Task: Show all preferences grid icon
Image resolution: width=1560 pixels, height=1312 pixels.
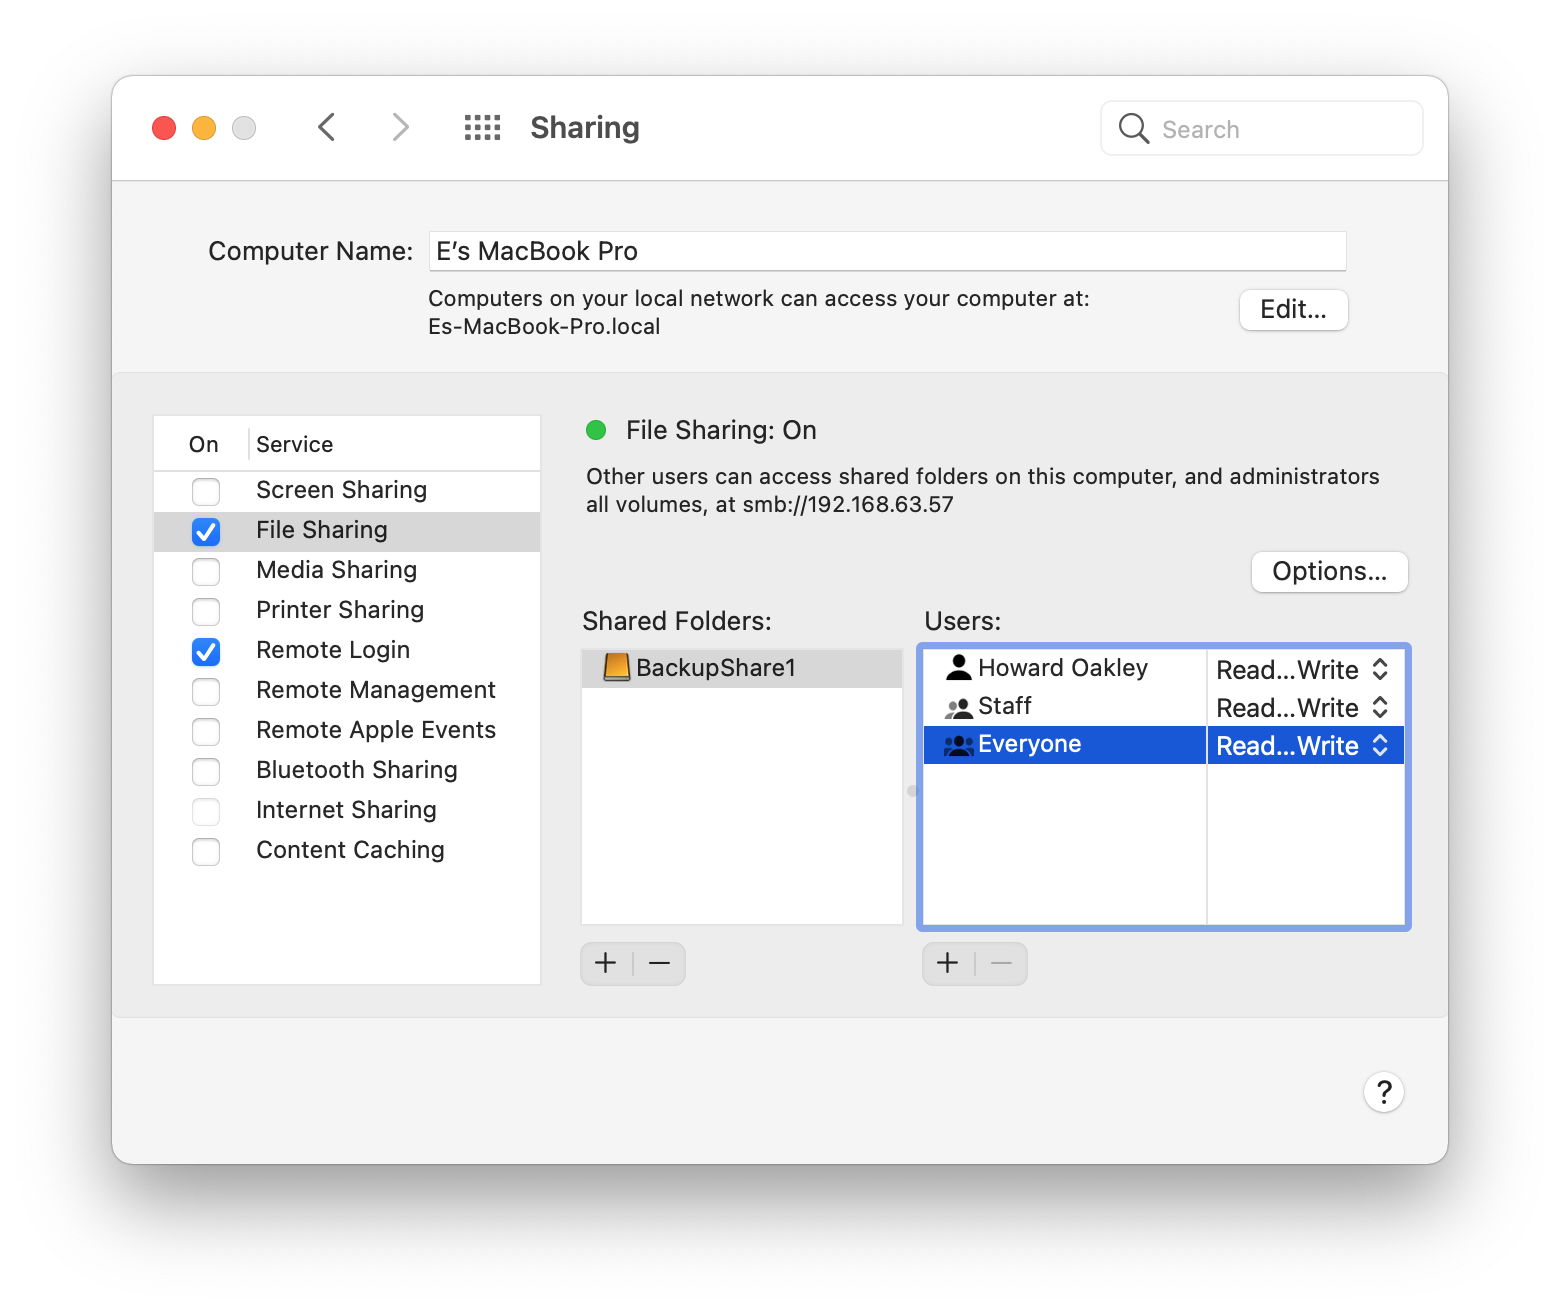Action: tap(482, 128)
